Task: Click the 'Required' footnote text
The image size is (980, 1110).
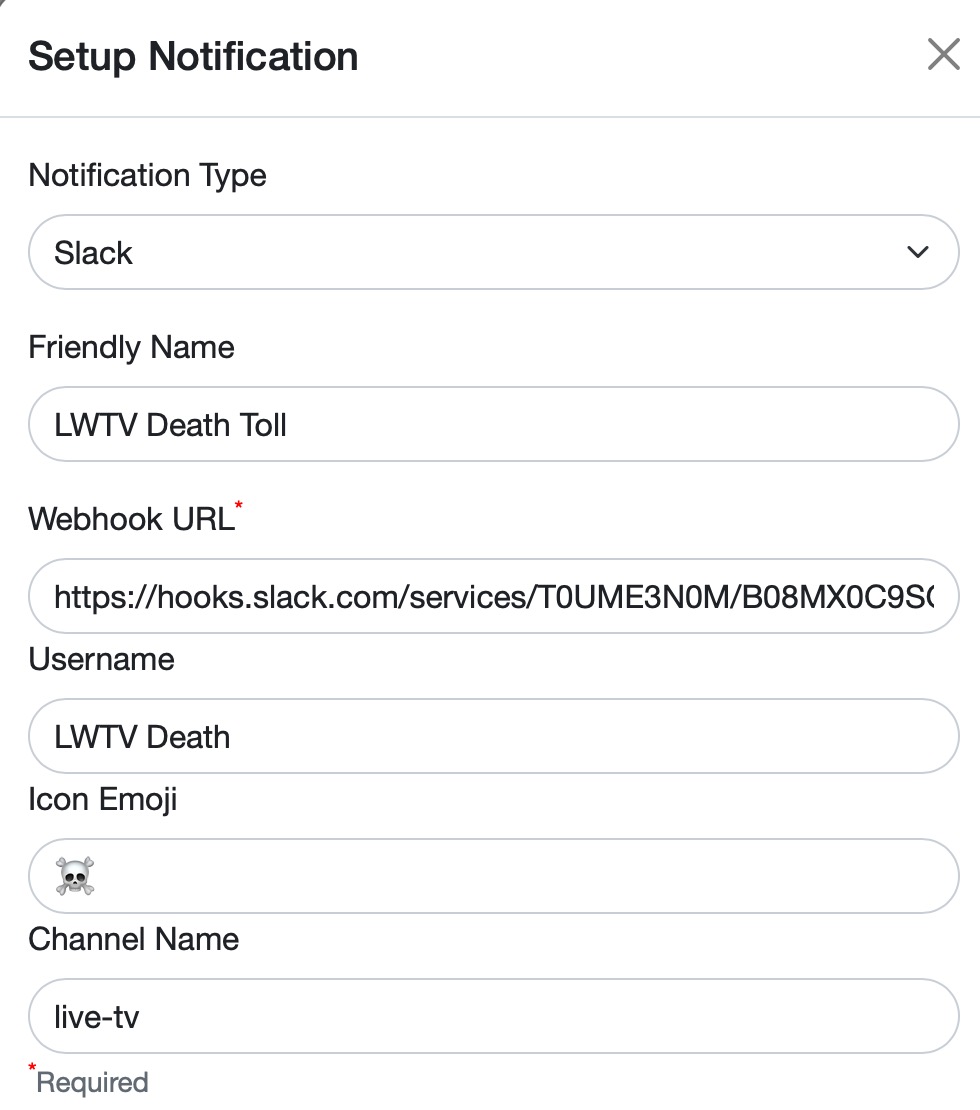Action: pyautogui.click(x=92, y=1082)
